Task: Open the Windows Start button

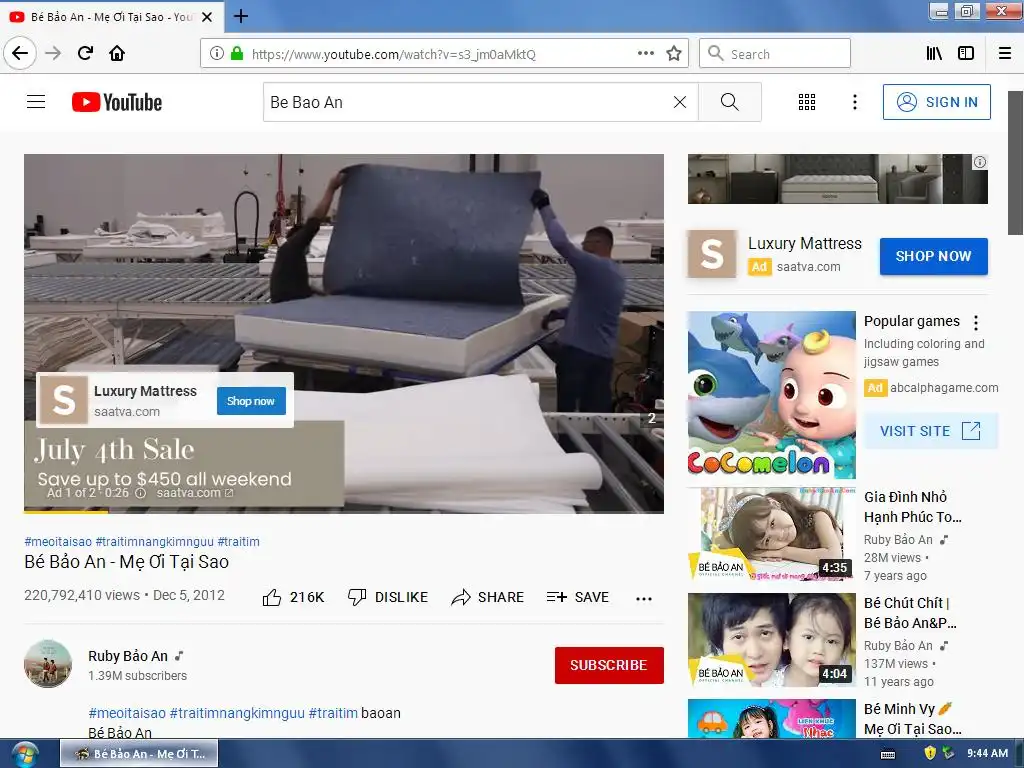Action: point(24,754)
